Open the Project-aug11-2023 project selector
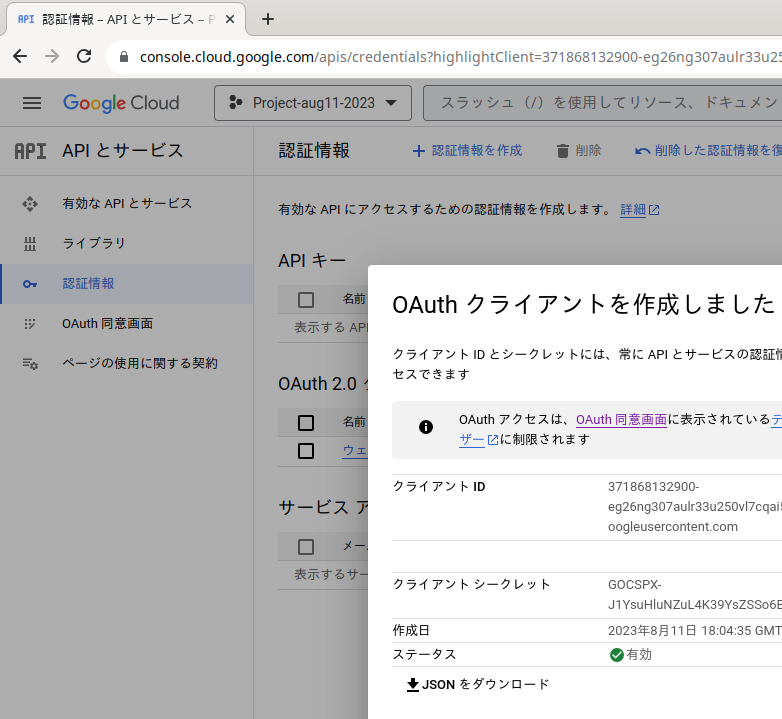The width and height of the screenshot is (782, 719). point(313,103)
